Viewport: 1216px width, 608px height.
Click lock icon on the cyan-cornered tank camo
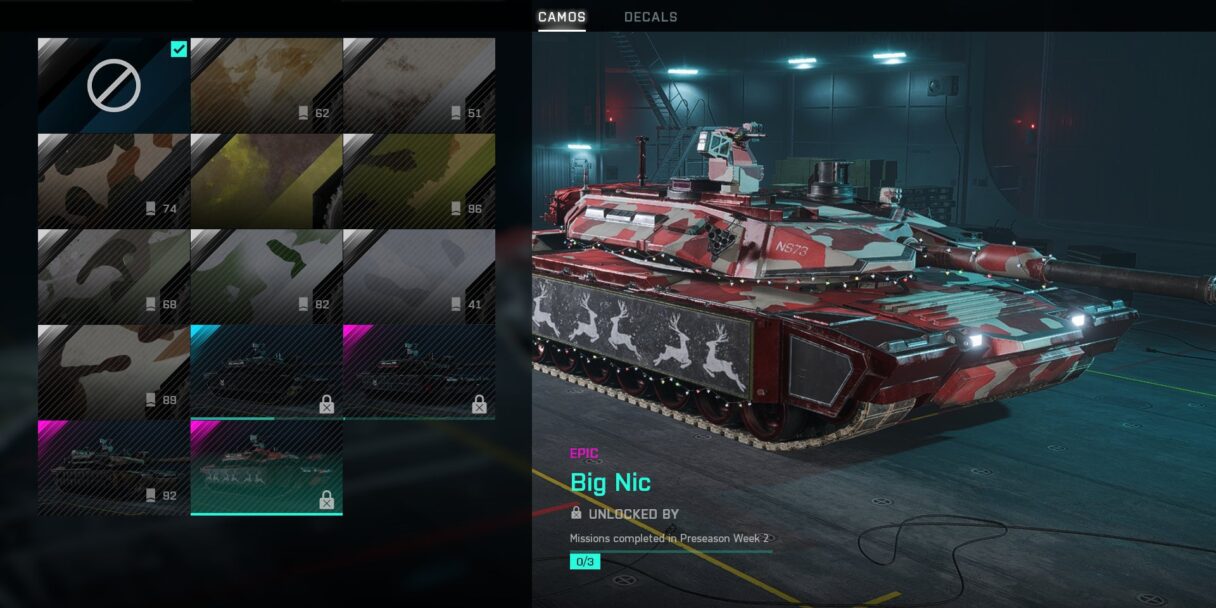point(326,404)
